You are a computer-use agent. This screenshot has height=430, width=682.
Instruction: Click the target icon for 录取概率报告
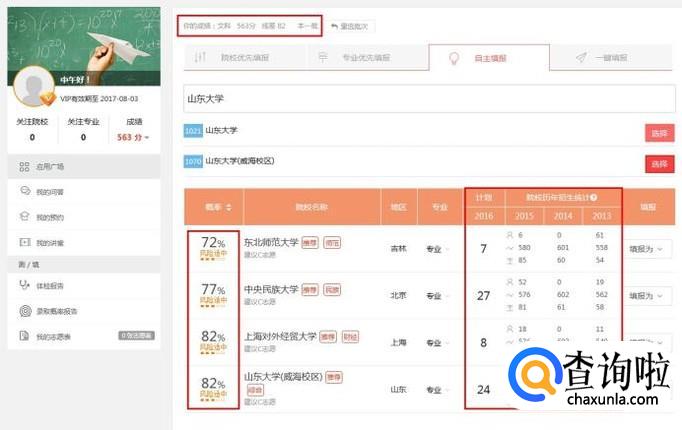click(x=25, y=311)
